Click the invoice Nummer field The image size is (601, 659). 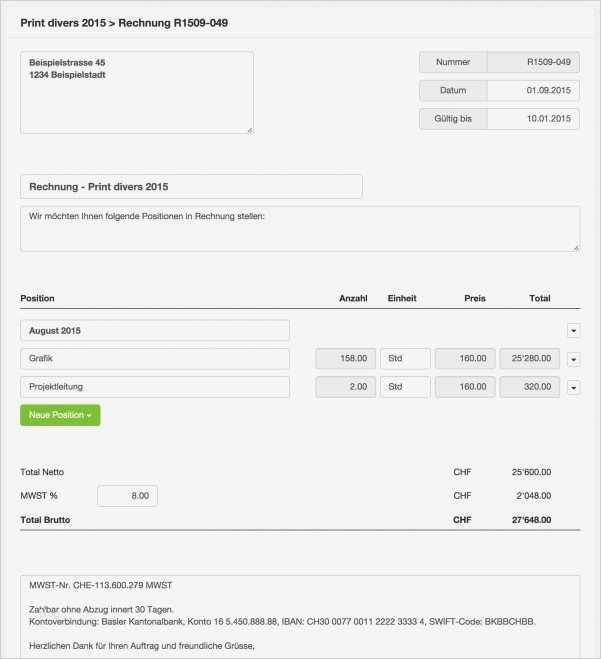point(533,62)
